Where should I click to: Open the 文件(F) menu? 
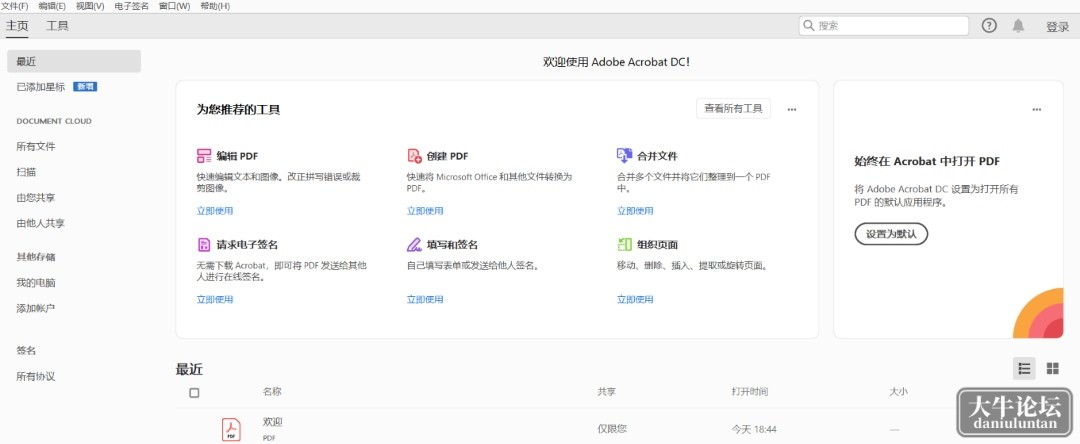(14, 6)
